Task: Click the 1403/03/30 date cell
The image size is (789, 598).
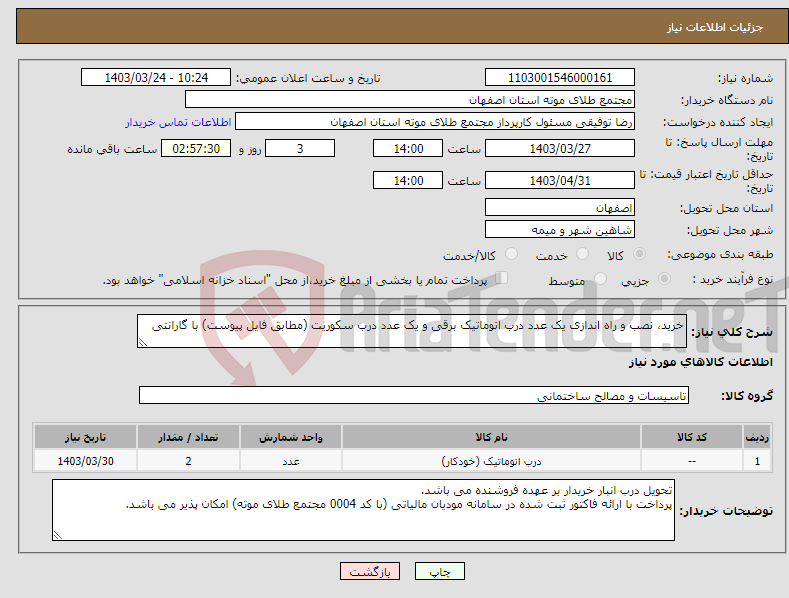Action: coord(85,461)
